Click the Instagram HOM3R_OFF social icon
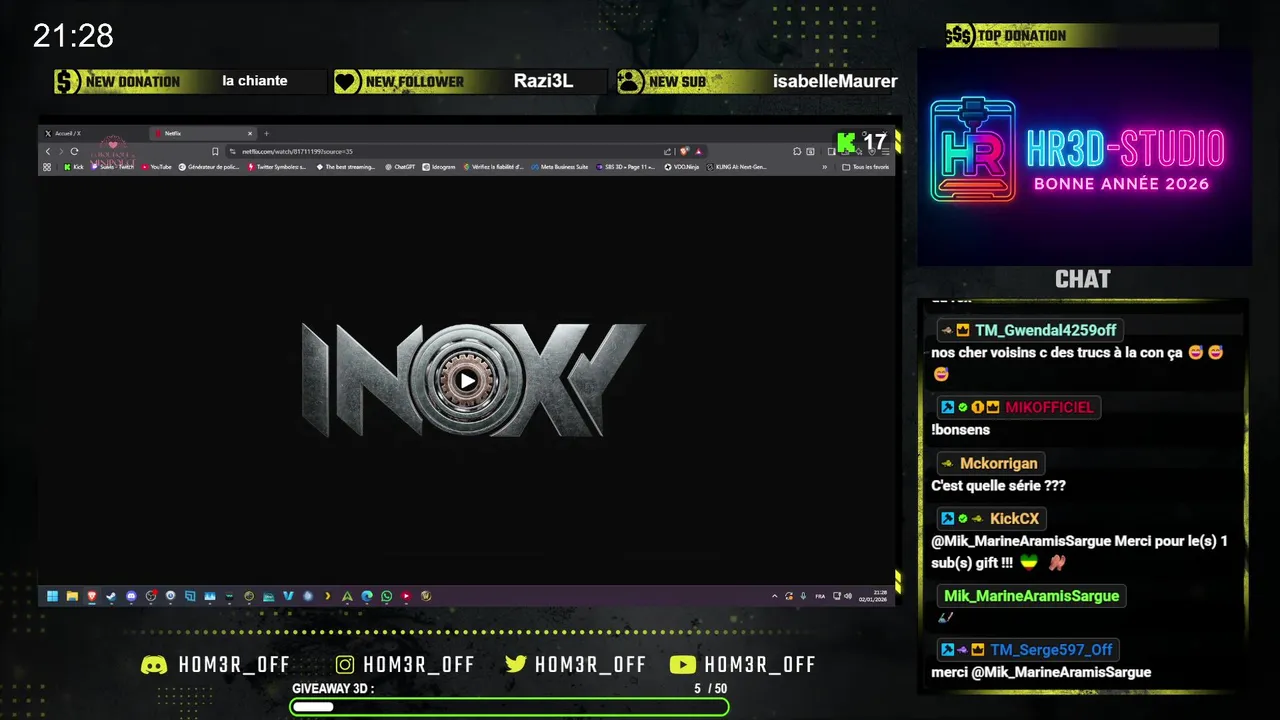 click(345, 665)
